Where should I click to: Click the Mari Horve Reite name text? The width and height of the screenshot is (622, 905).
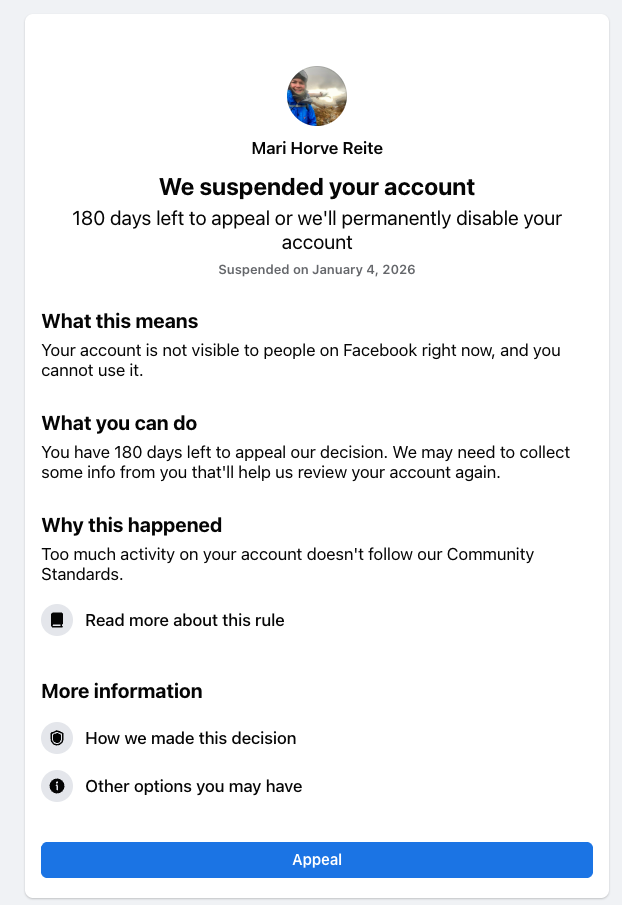tap(317, 148)
